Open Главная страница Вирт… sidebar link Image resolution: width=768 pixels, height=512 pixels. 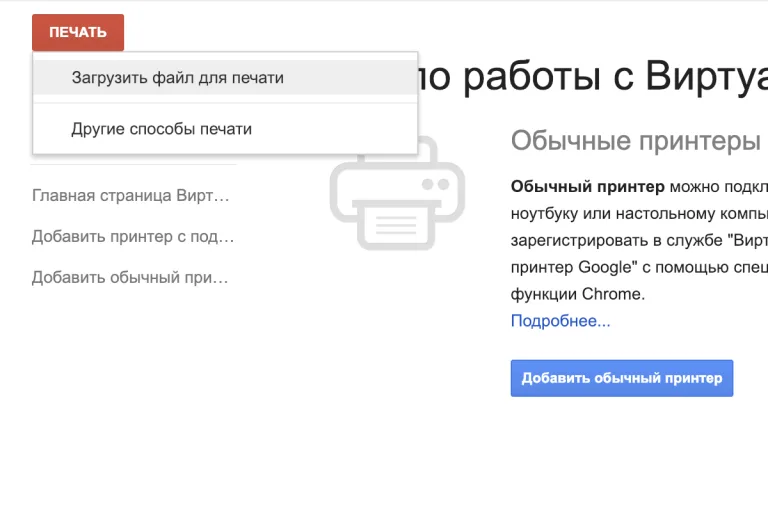pos(131,195)
